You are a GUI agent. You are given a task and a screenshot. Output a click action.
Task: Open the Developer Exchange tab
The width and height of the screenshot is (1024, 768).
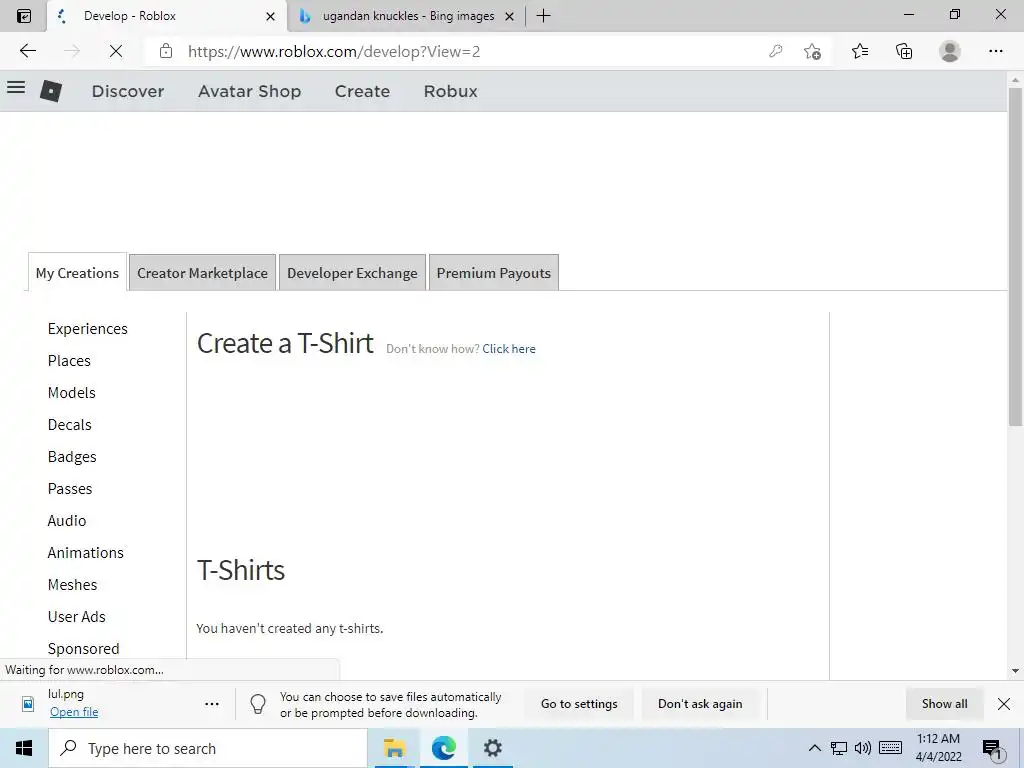pos(352,273)
